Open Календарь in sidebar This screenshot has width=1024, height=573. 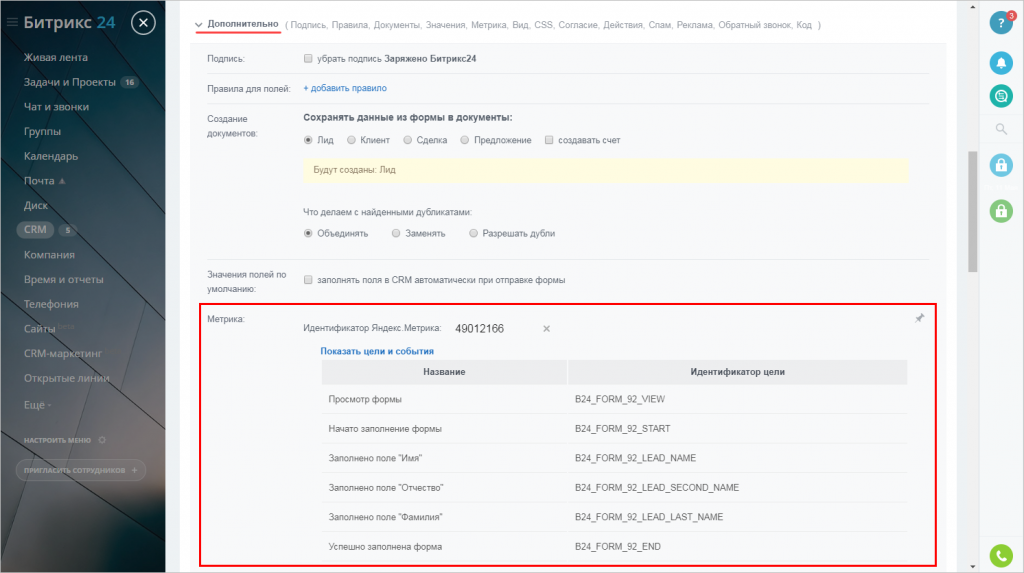(51, 156)
